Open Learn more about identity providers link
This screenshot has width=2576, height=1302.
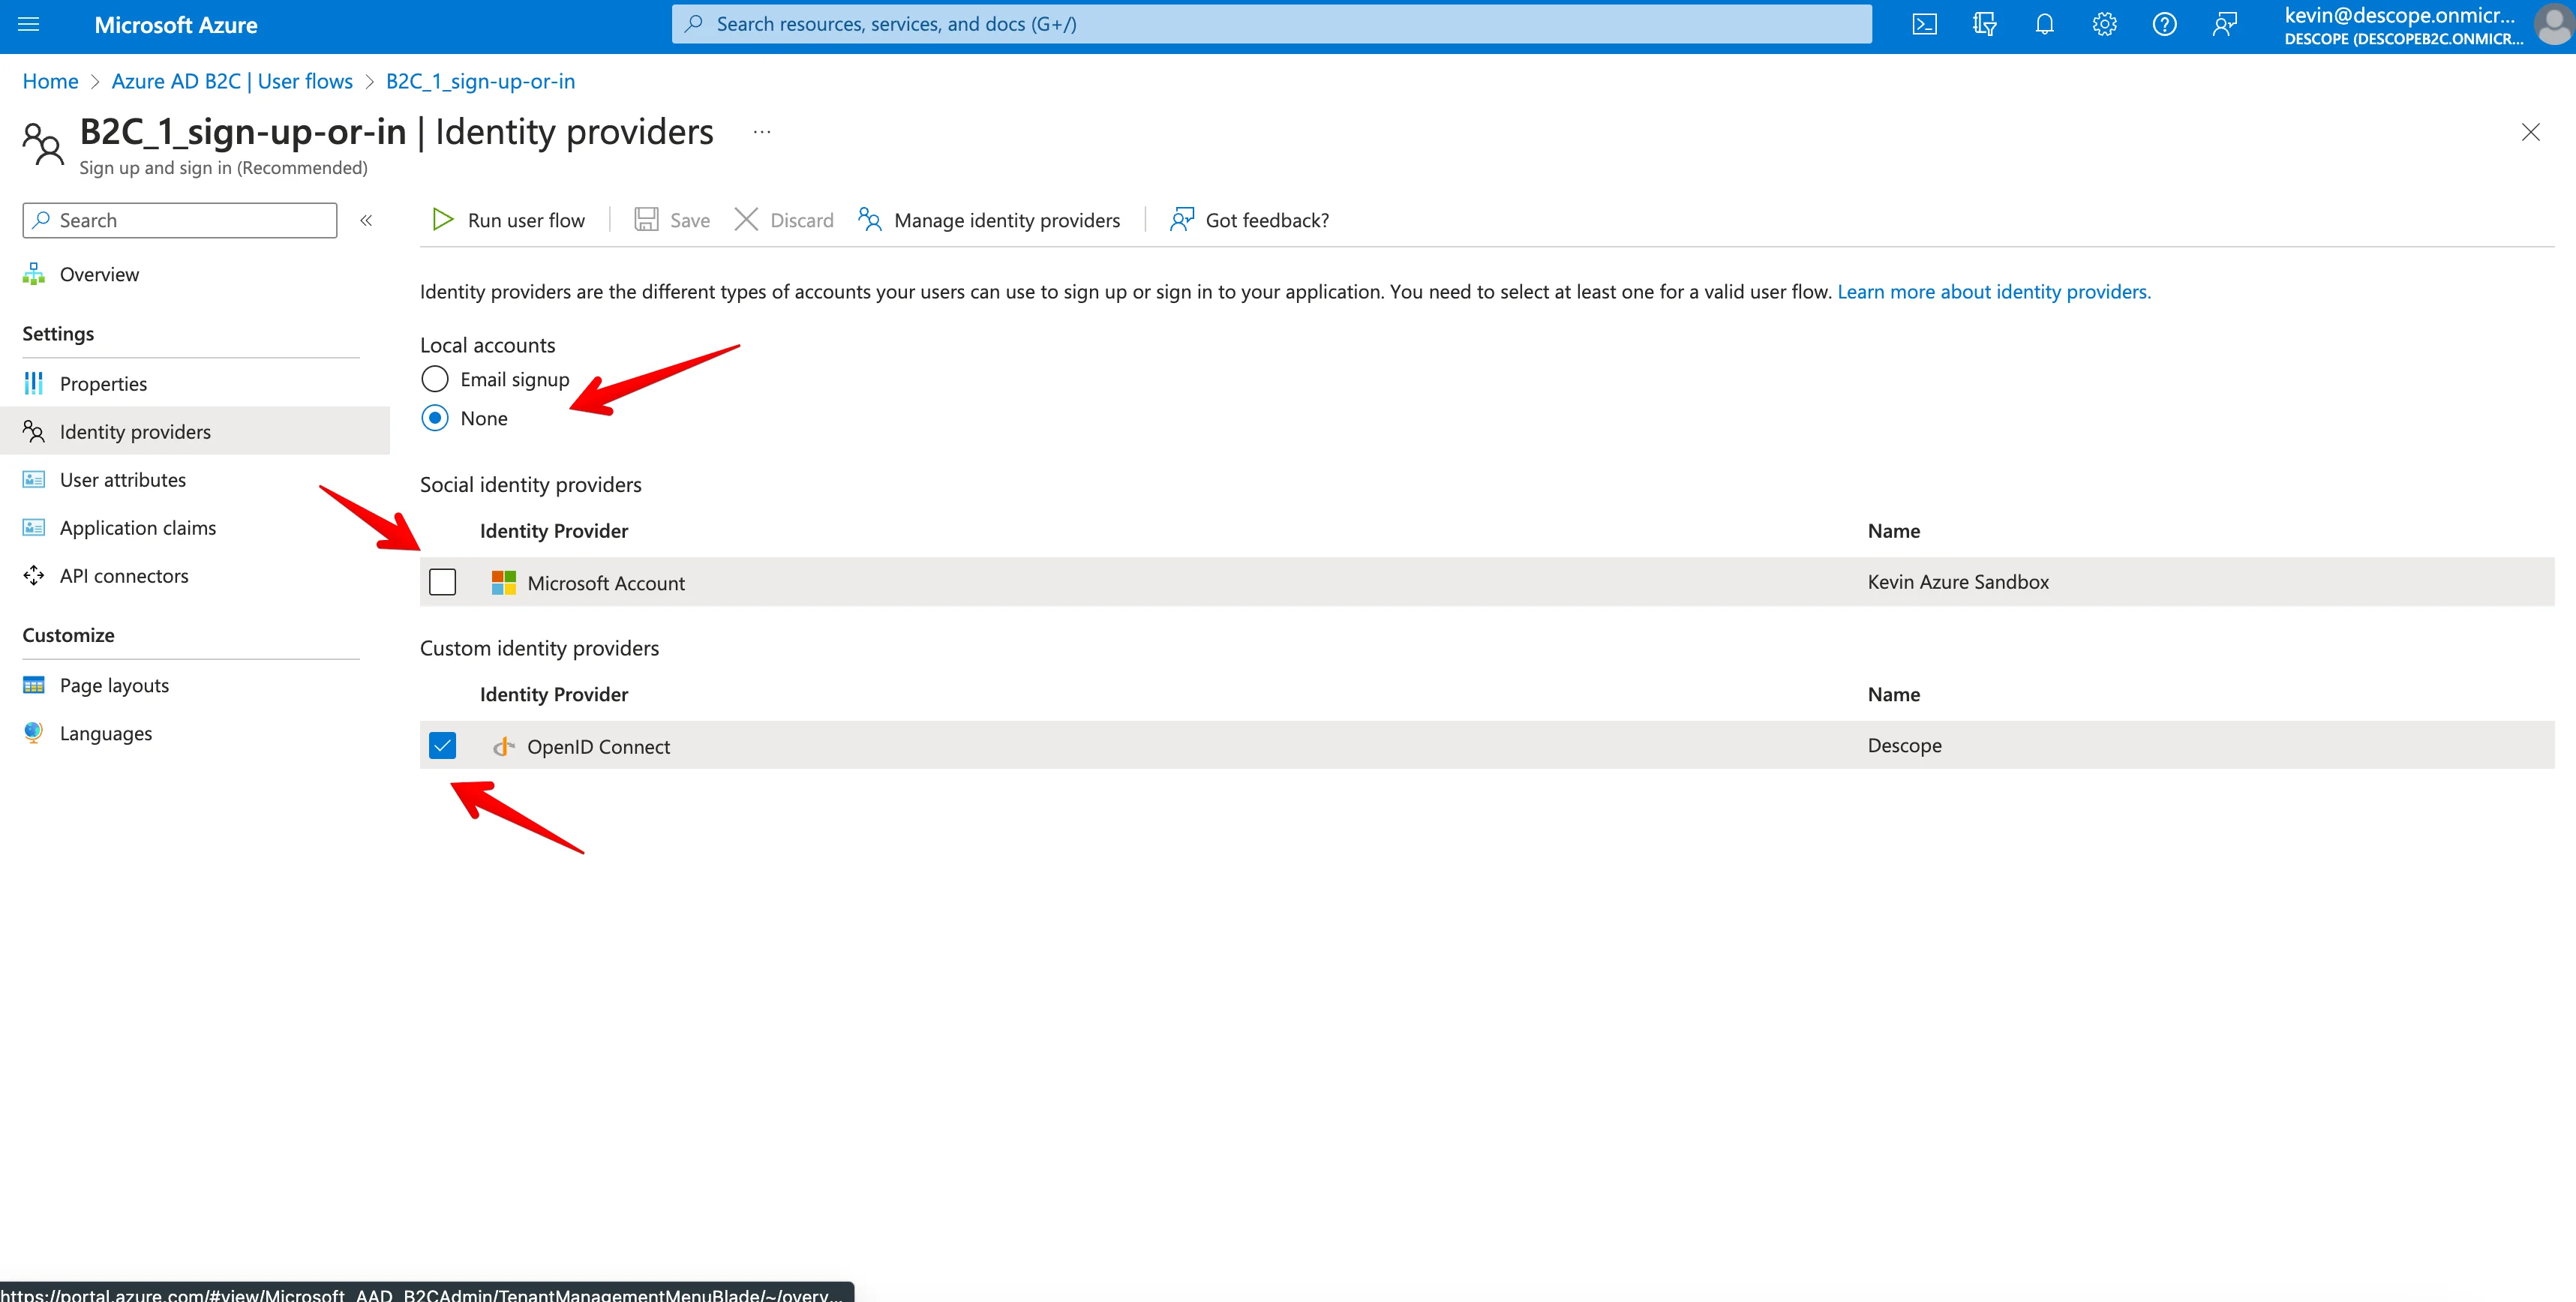pos(1993,291)
